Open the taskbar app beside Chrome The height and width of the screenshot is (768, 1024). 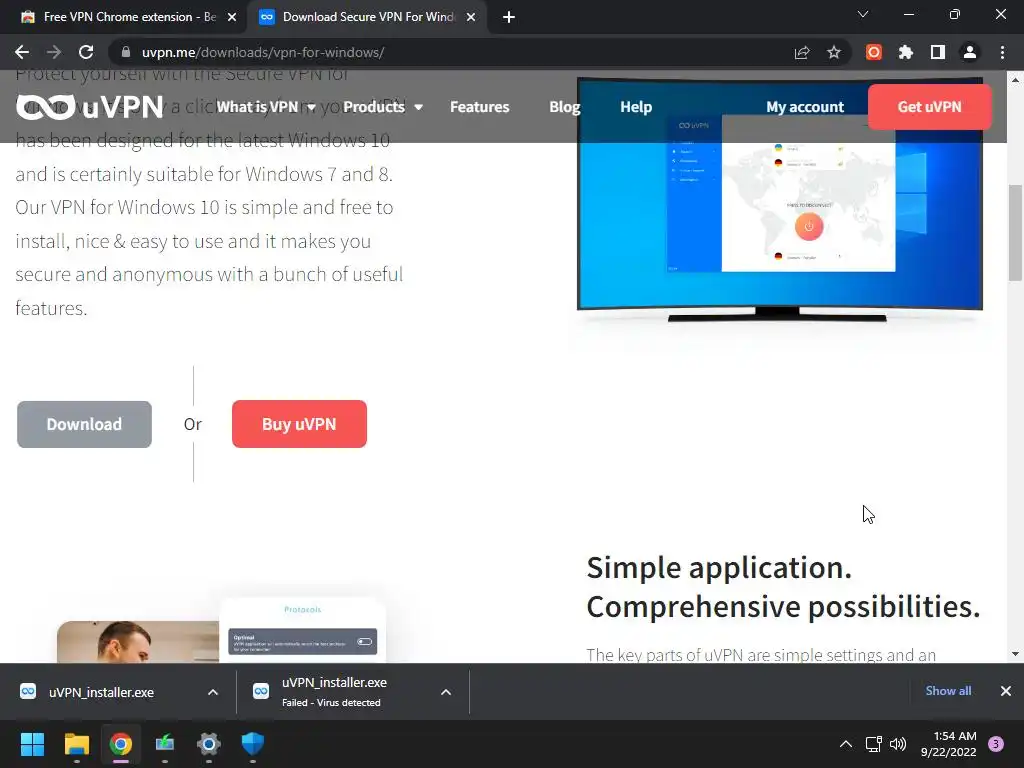165,744
